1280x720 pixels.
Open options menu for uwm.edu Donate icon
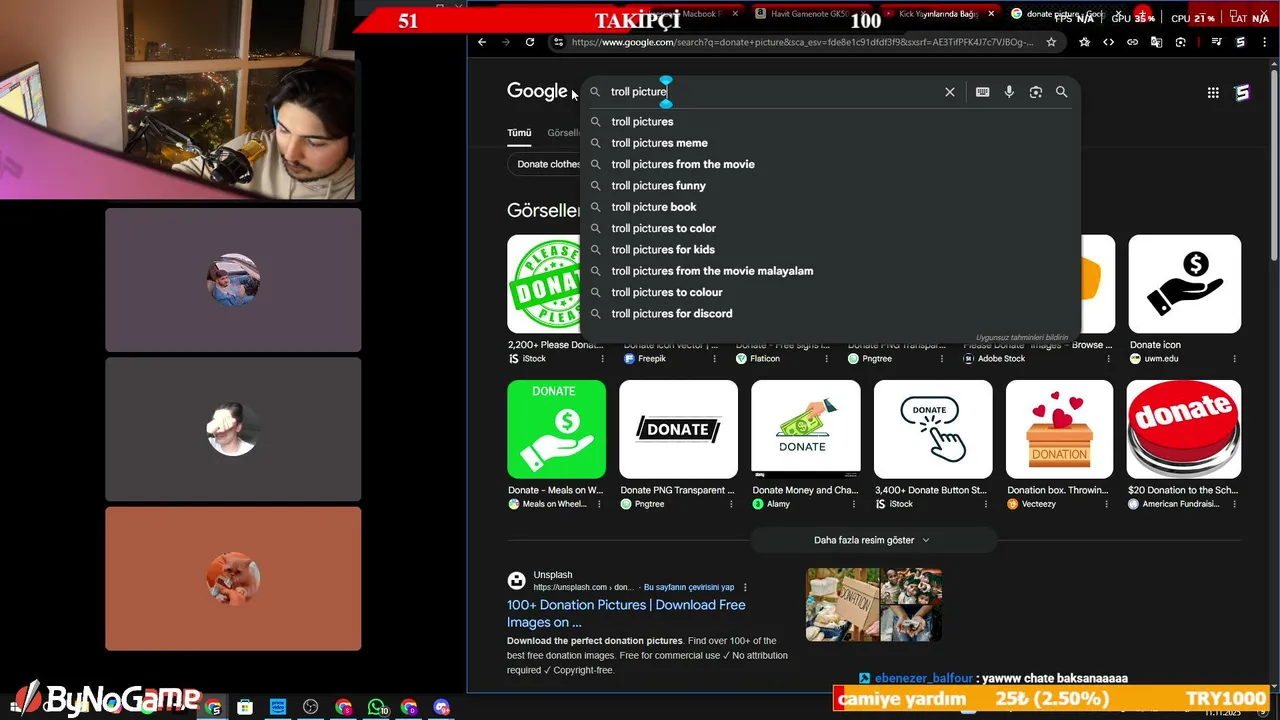tap(1236, 359)
